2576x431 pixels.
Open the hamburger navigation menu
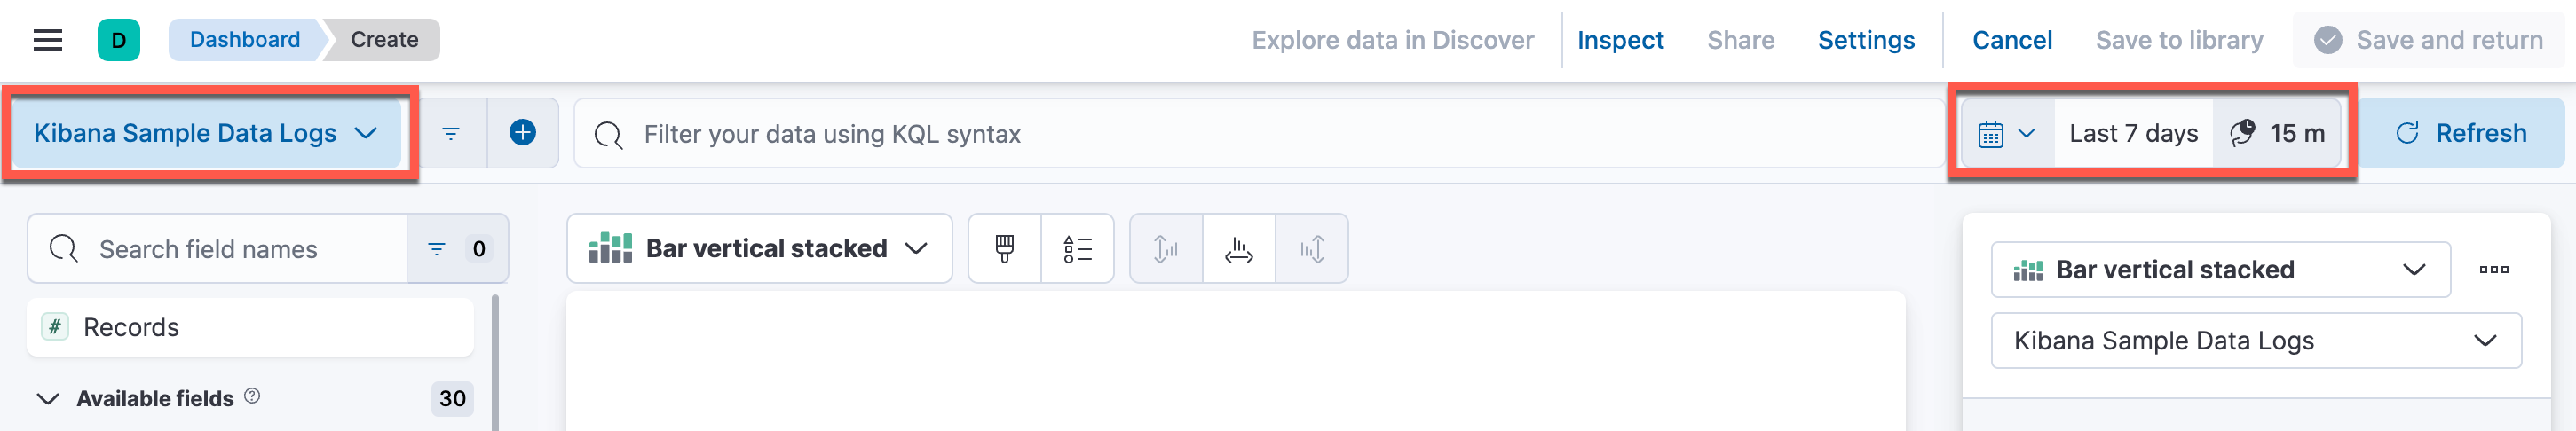[x=47, y=40]
